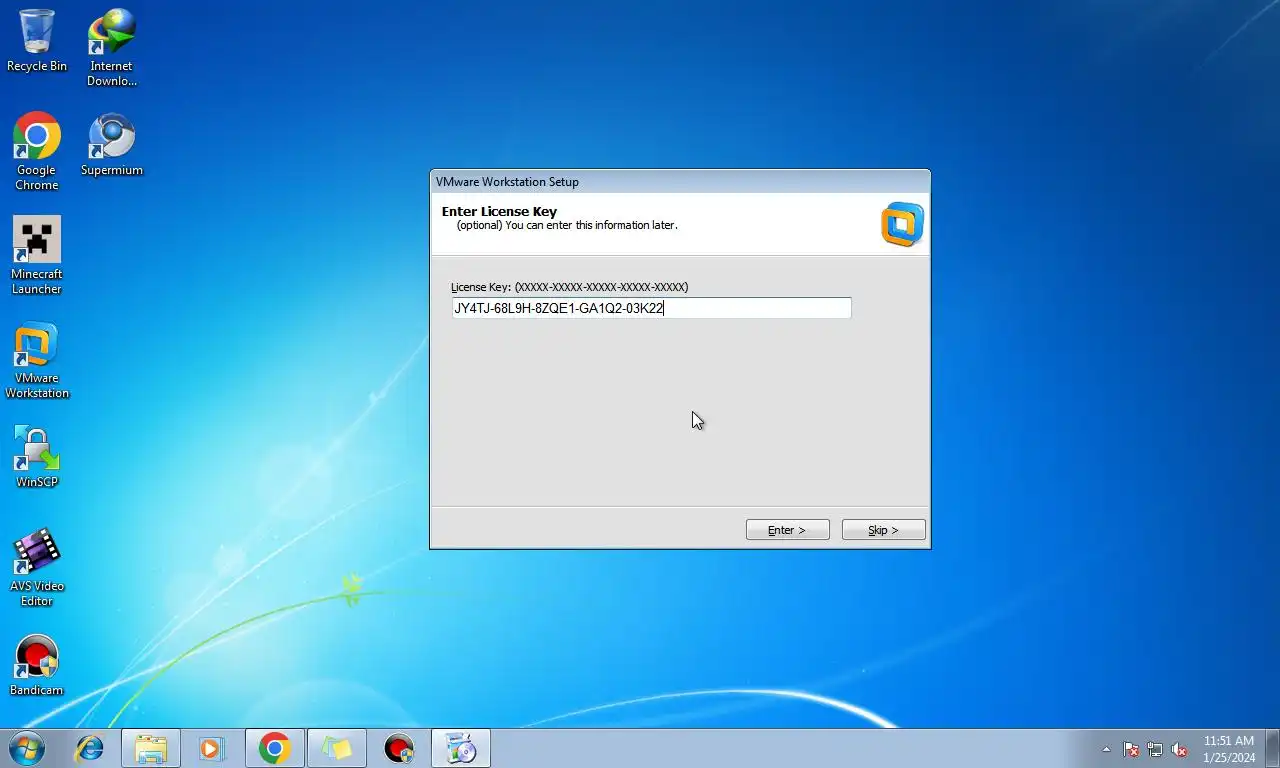The height and width of the screenshot is (768, 1280).
Task: Open the Windows Start menu orb
Action: 27,748
